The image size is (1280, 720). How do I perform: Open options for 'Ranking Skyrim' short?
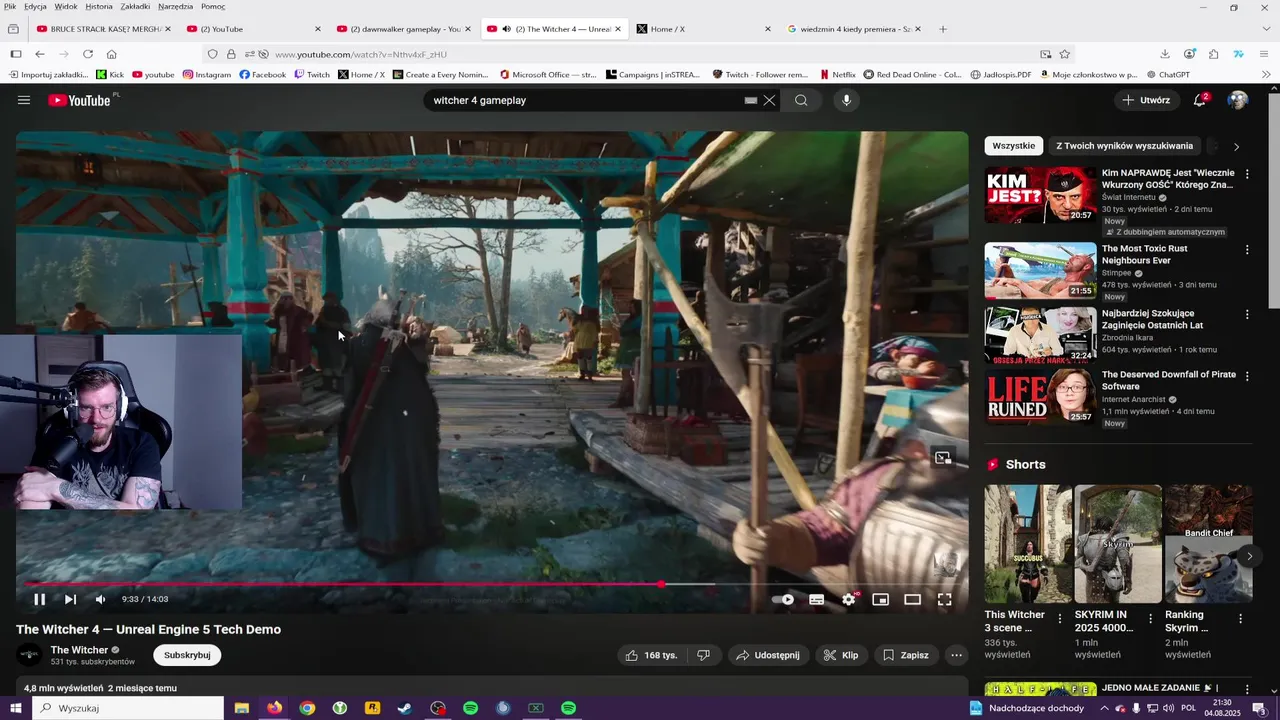[1241, 619]
